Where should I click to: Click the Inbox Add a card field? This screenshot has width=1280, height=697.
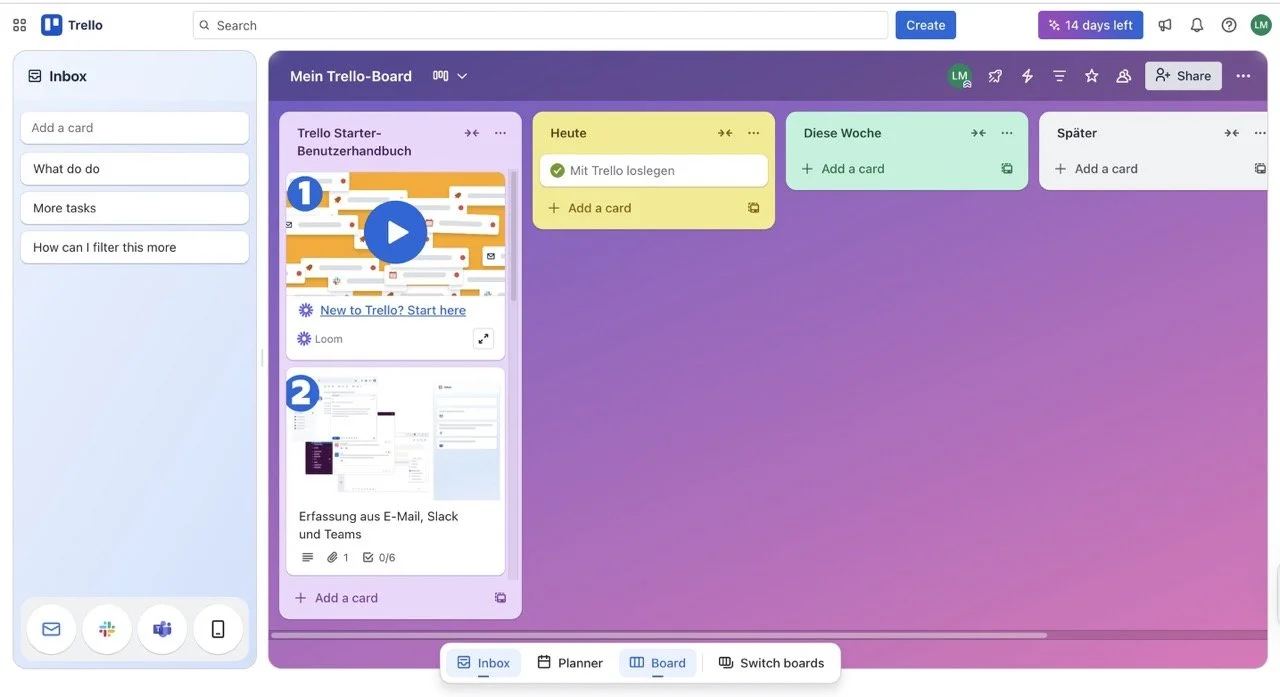pyautogui.click(x=134, y=128)
